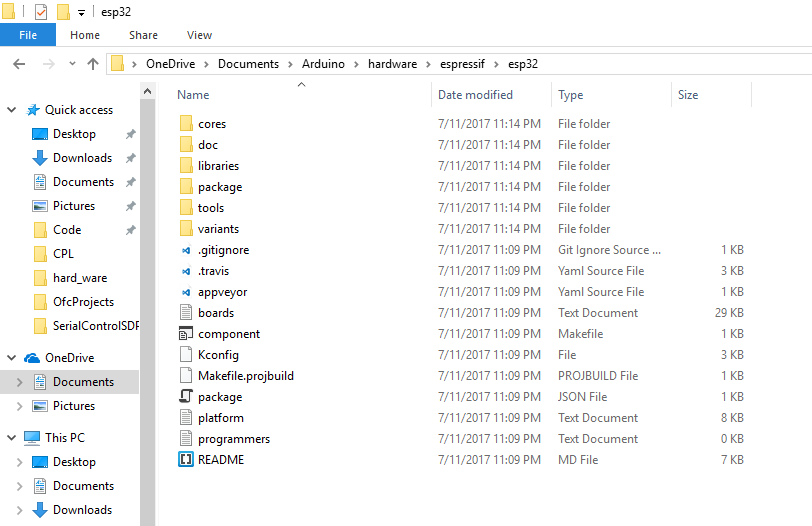Navigate to Documents in the address bar
This screenshot has height=526, width=812.
[248, 64]
